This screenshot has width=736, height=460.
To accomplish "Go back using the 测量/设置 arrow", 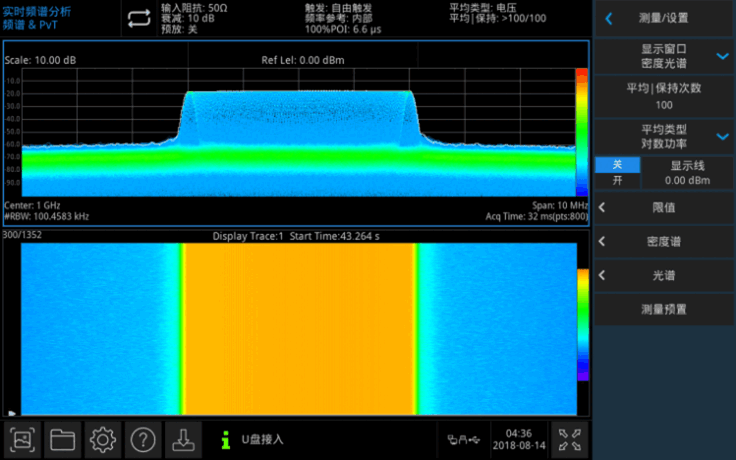I will pyautogui.click(x=609, y=19).
